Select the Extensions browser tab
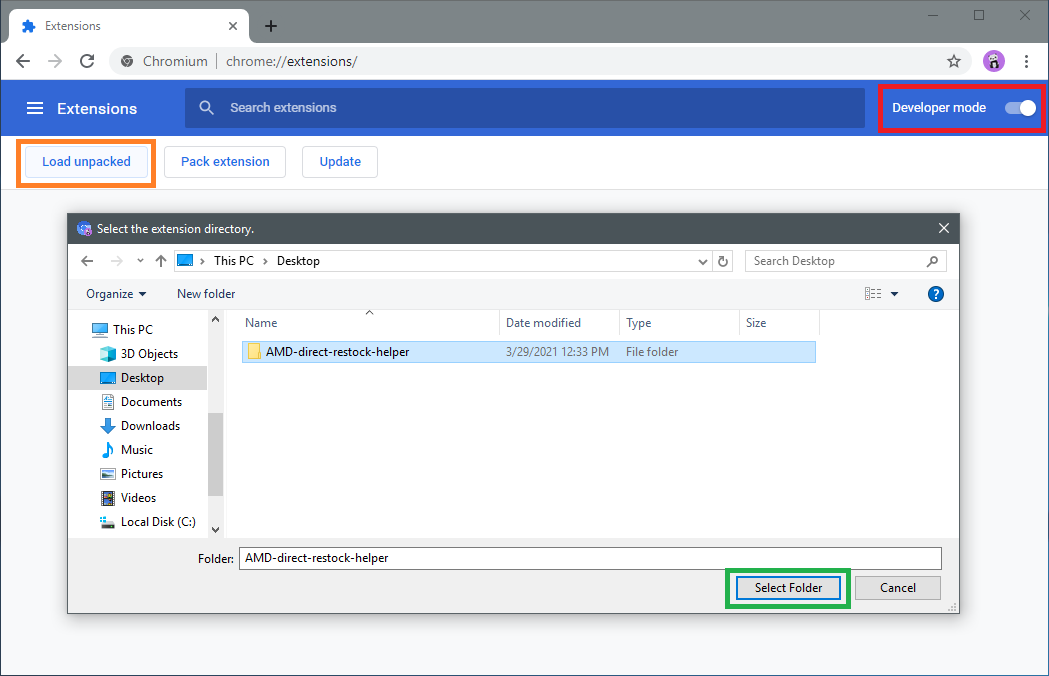This screenshot has height=676, width=1049. (128, 26)
